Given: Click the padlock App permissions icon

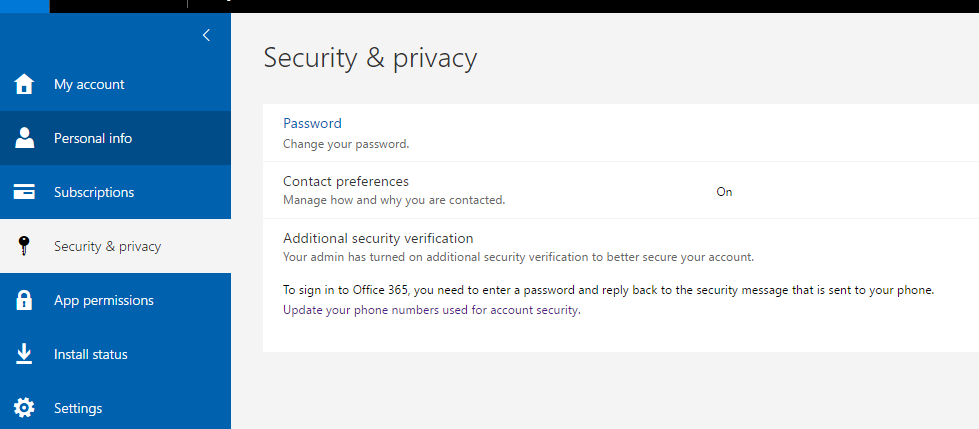Looking at the screenshot, I should [x=25, y=300].
